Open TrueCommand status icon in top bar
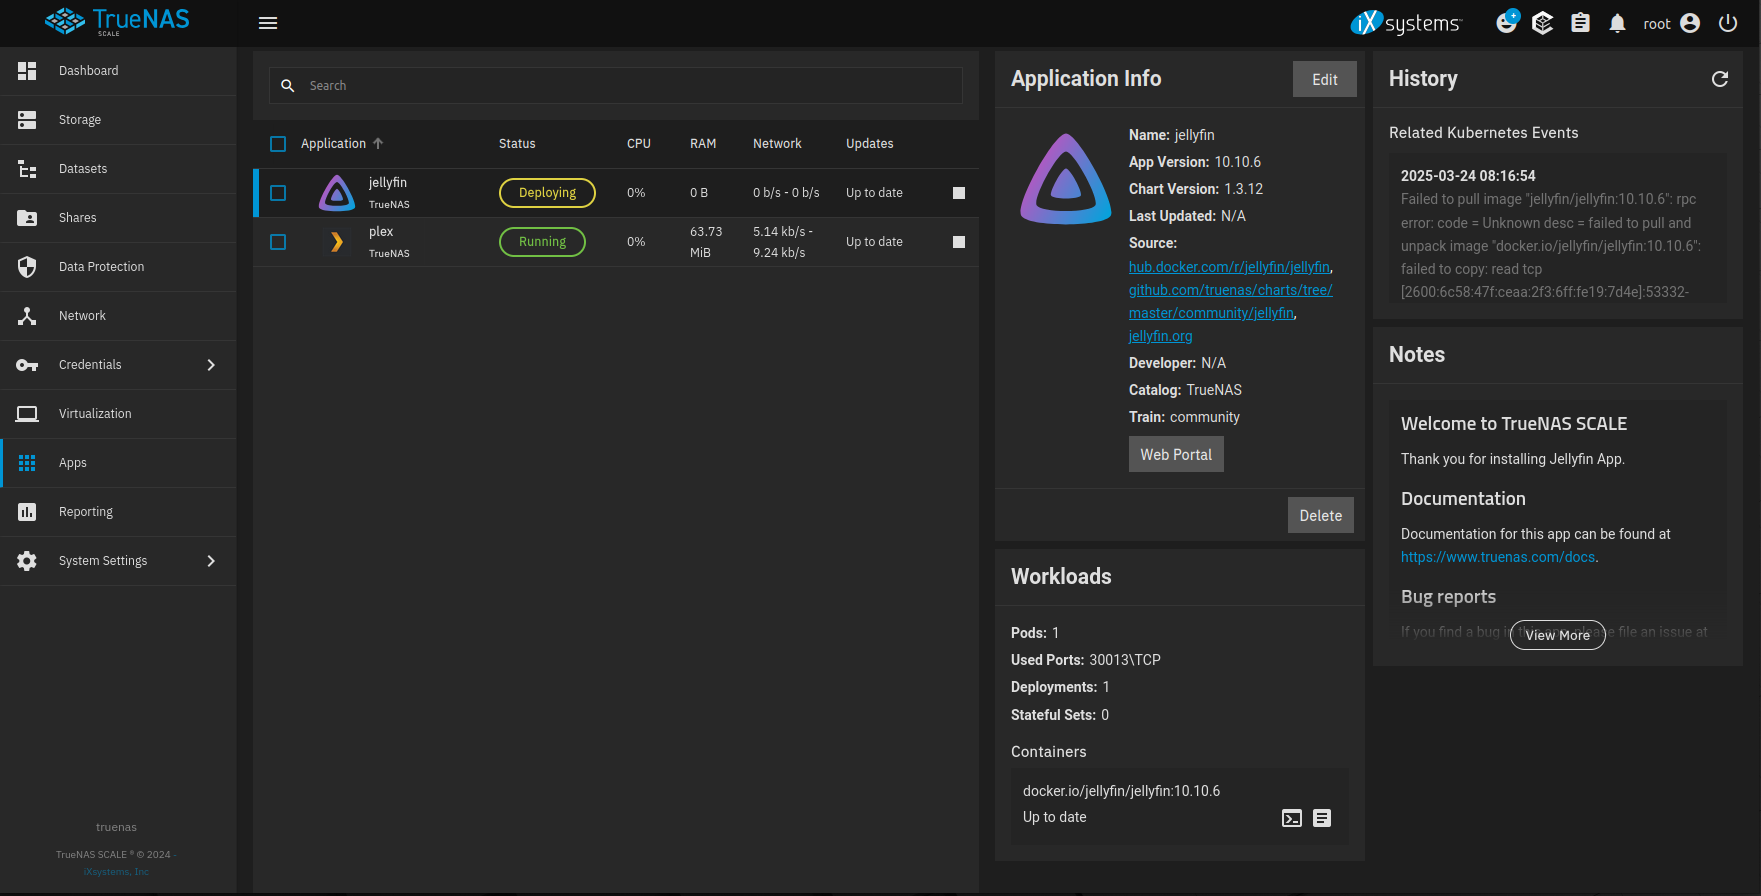This screenshot has height=896, width=1761. [x=1507, y=22]
